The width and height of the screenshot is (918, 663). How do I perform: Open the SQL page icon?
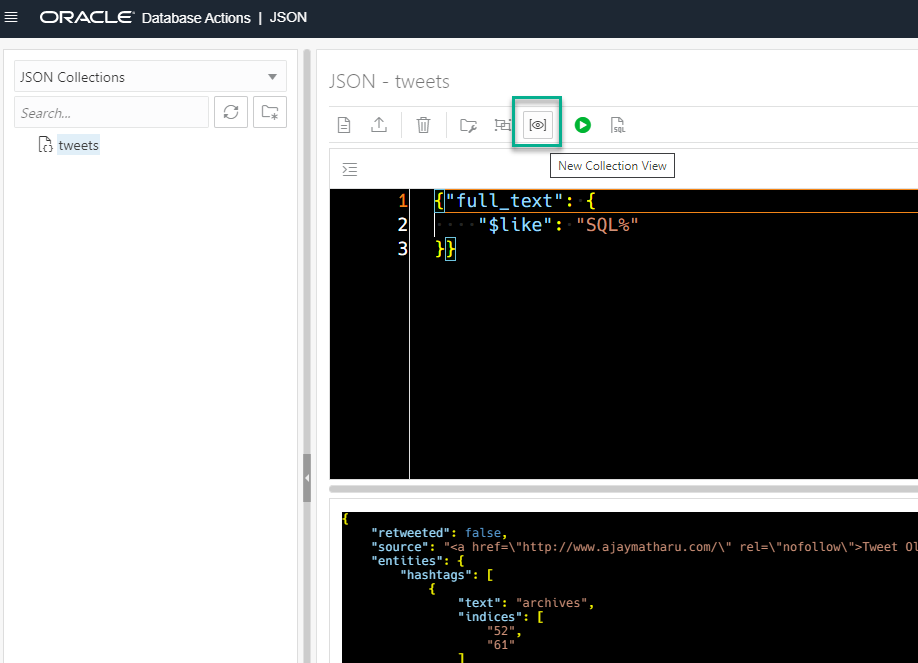tap(618, 125)
